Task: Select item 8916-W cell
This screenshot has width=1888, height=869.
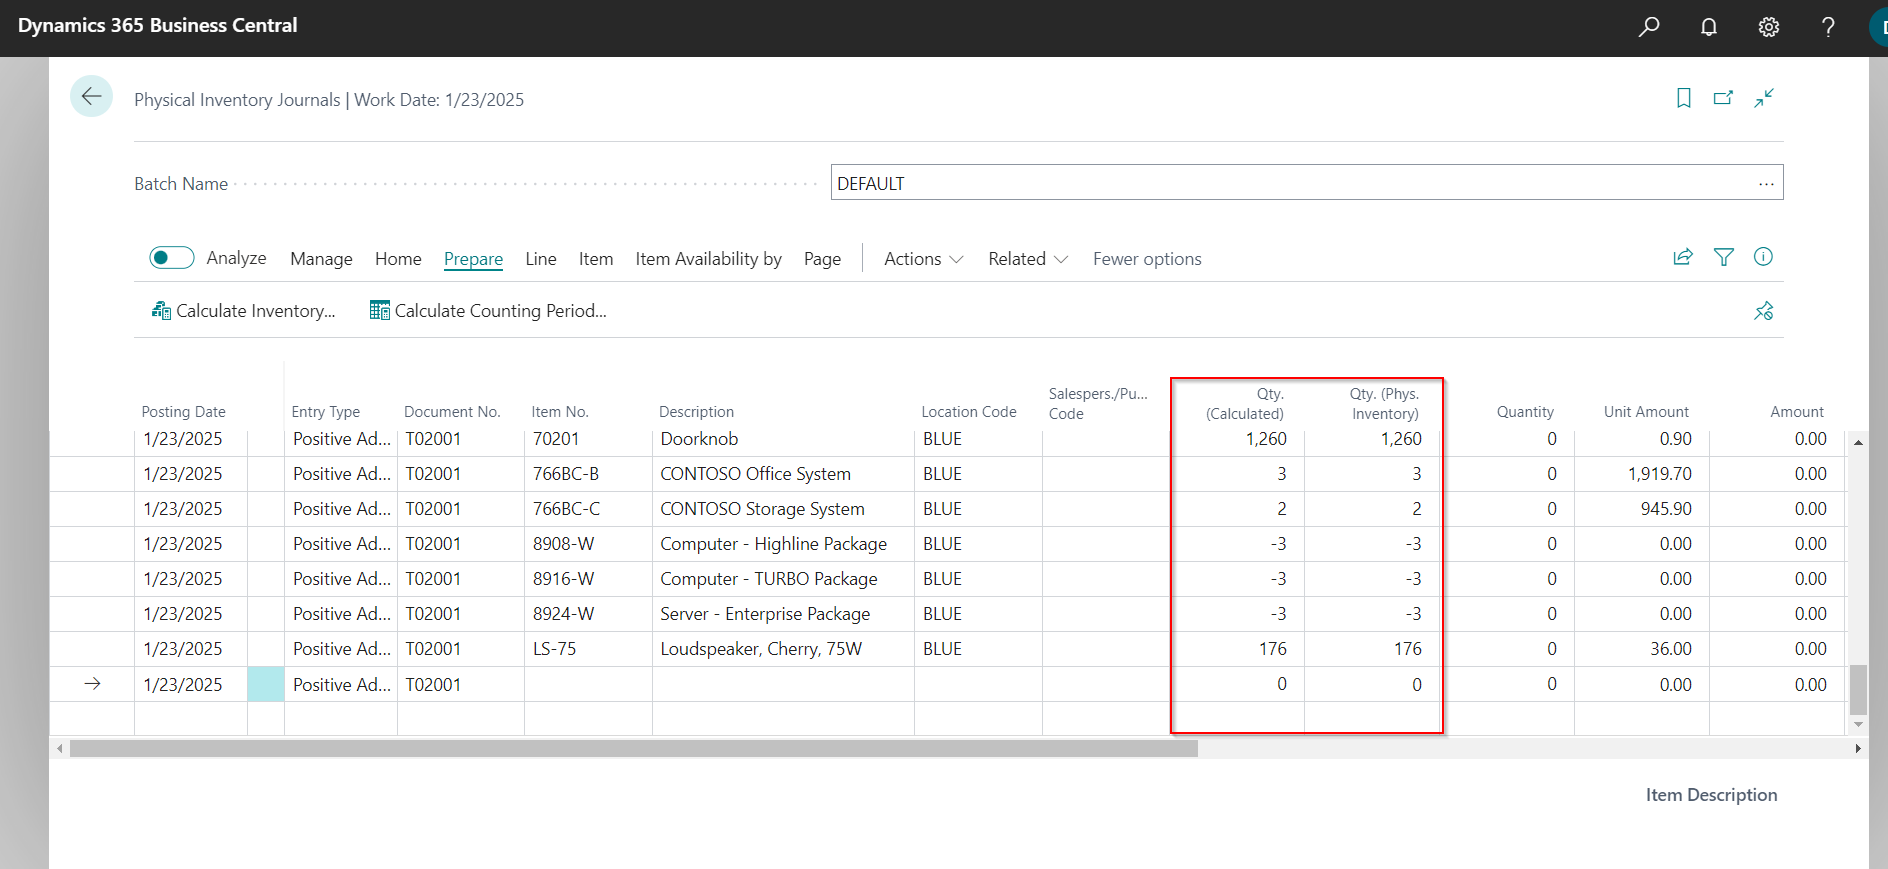Action: pyautogui.click(x=588, y=579)
